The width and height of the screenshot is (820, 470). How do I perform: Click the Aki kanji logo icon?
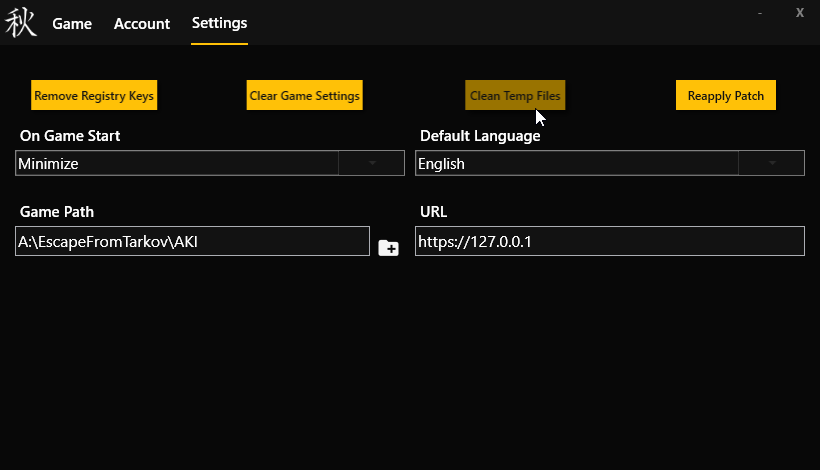point(21,23)
